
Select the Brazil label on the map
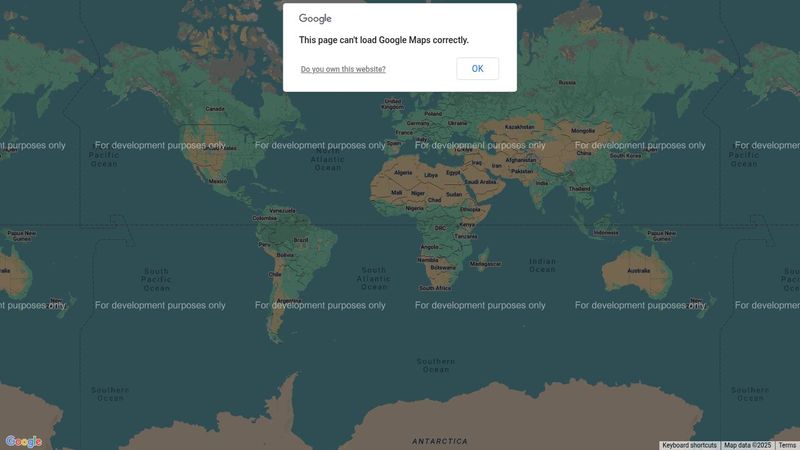coord(300,241)
